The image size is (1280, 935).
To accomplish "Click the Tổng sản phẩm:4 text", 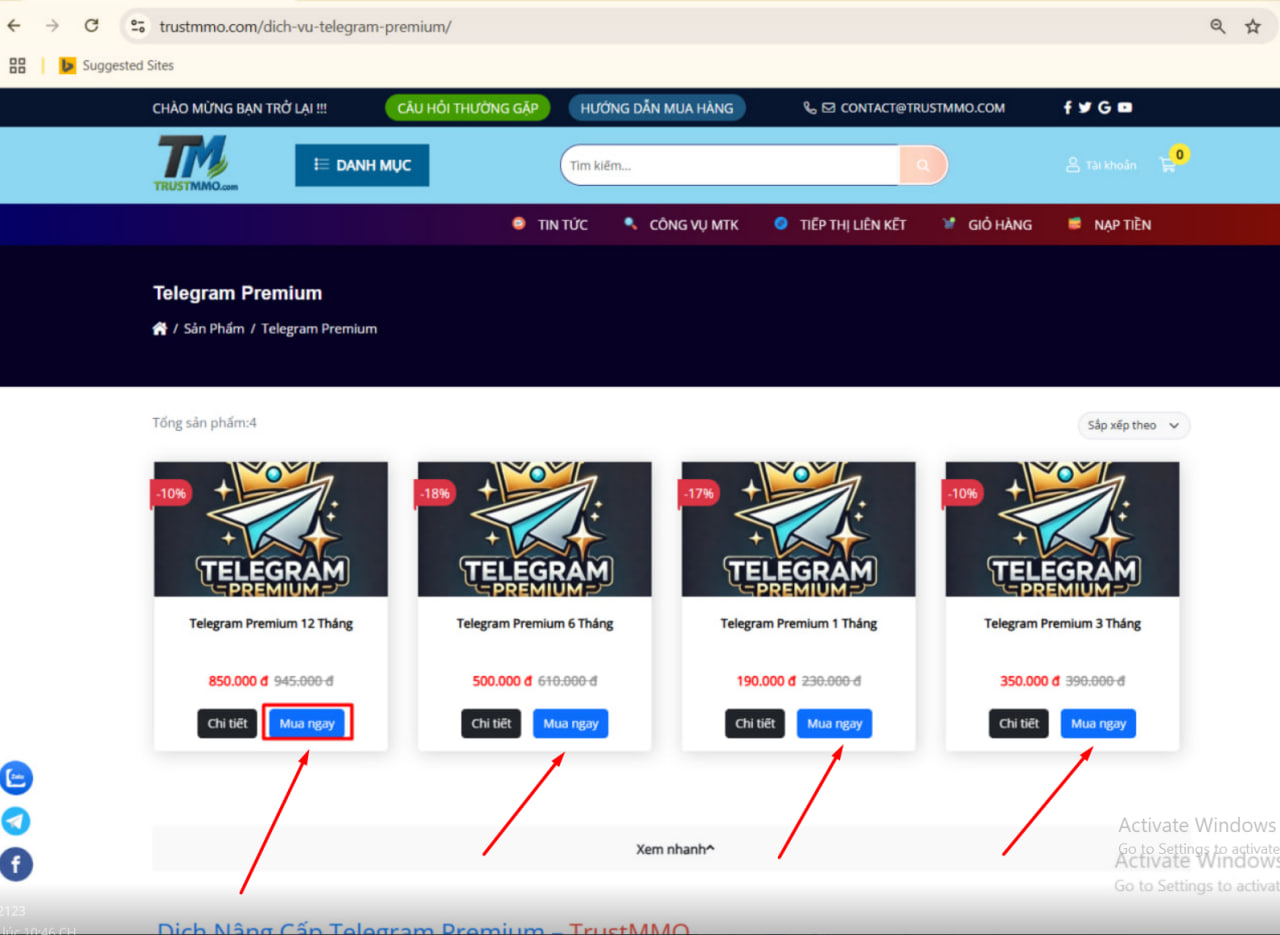I will pyautogui.click(x=205, y=423).
